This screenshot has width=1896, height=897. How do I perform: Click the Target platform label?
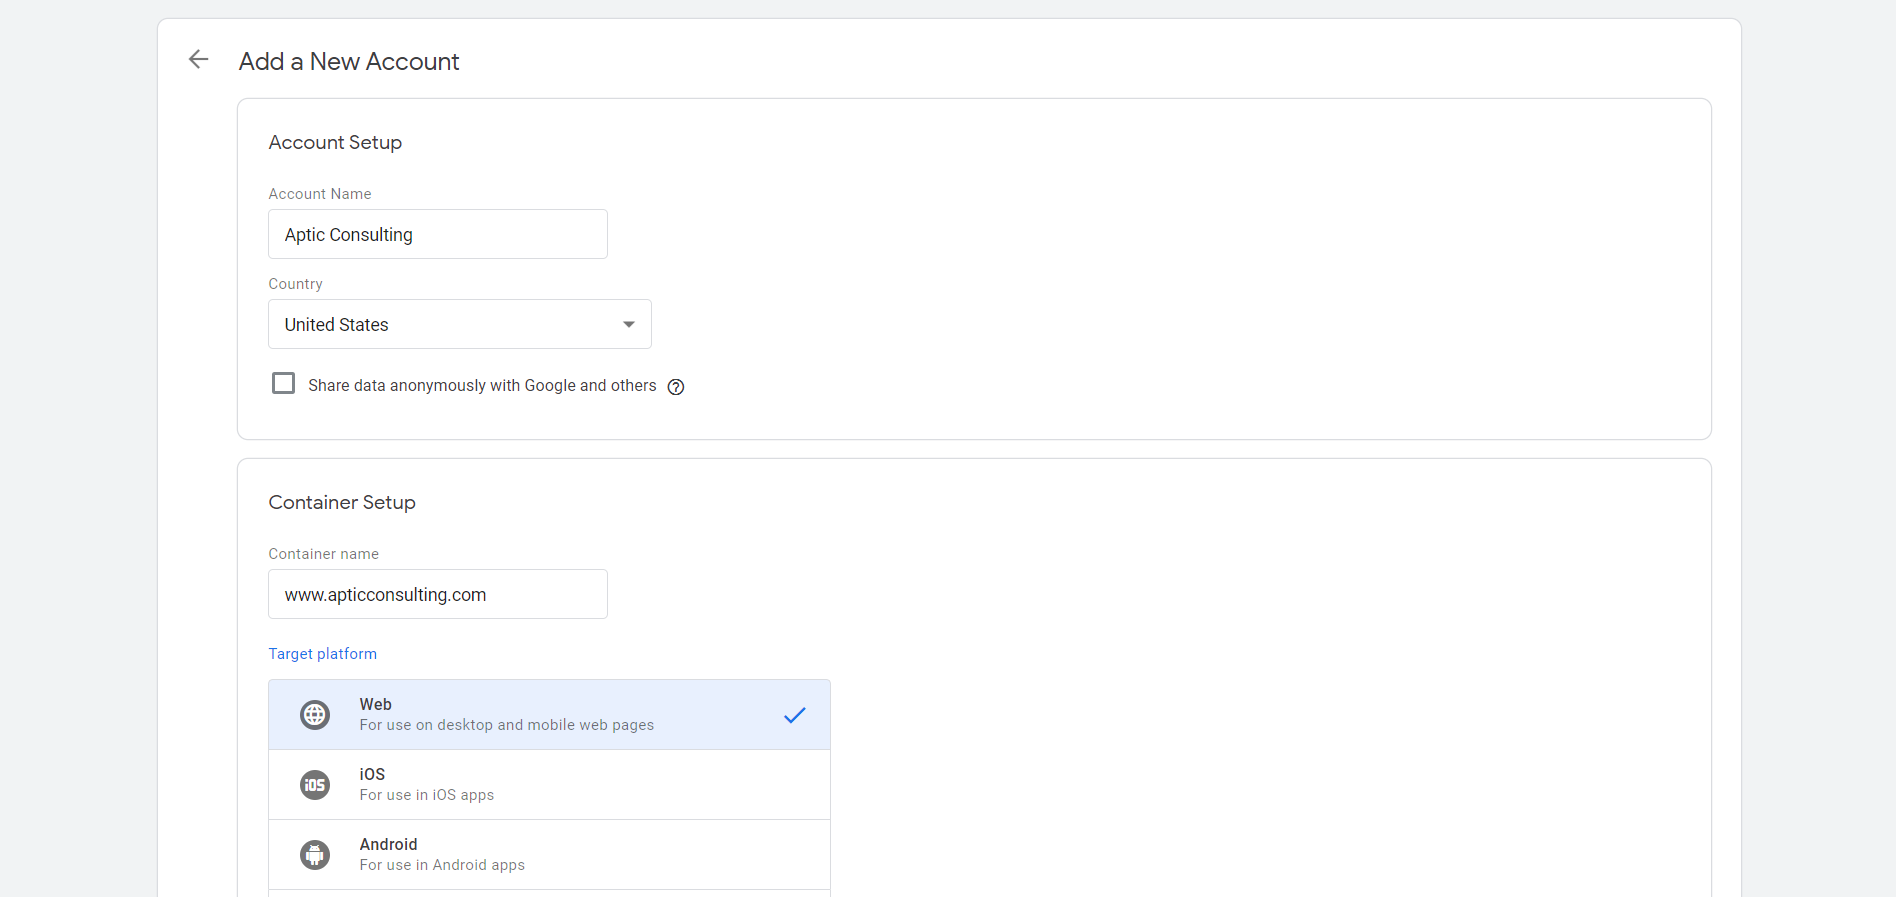point(323,654)
